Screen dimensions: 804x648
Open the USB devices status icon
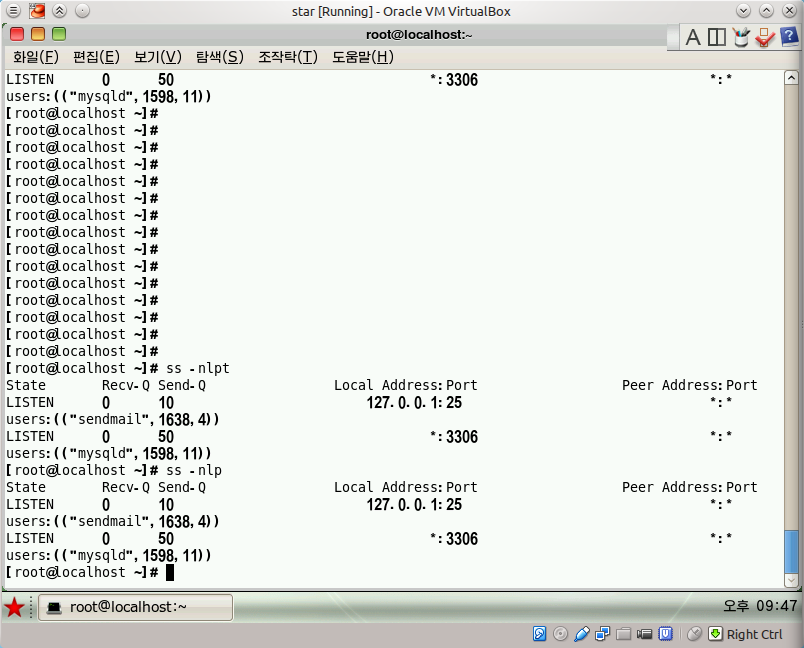coord(581,634)
